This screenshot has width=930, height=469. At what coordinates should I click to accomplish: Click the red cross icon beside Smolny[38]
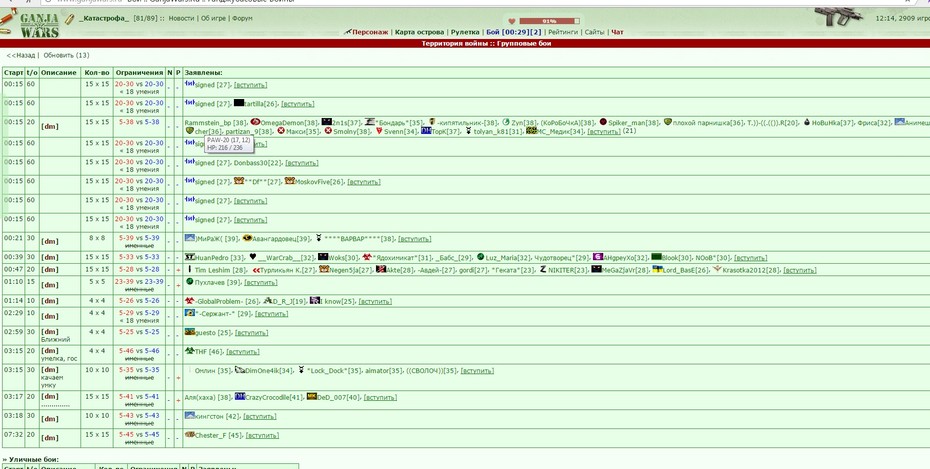pyautogui.click(x=328, y=131)
